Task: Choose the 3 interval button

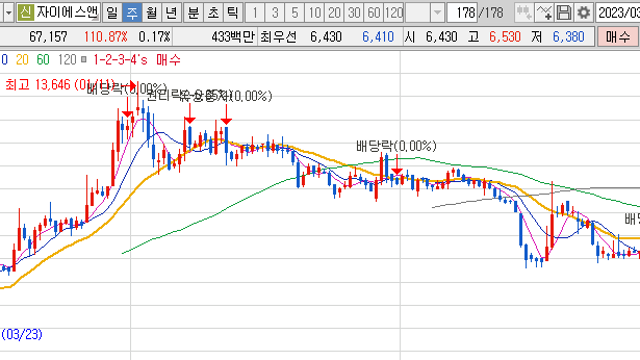Action: point(275,13)
